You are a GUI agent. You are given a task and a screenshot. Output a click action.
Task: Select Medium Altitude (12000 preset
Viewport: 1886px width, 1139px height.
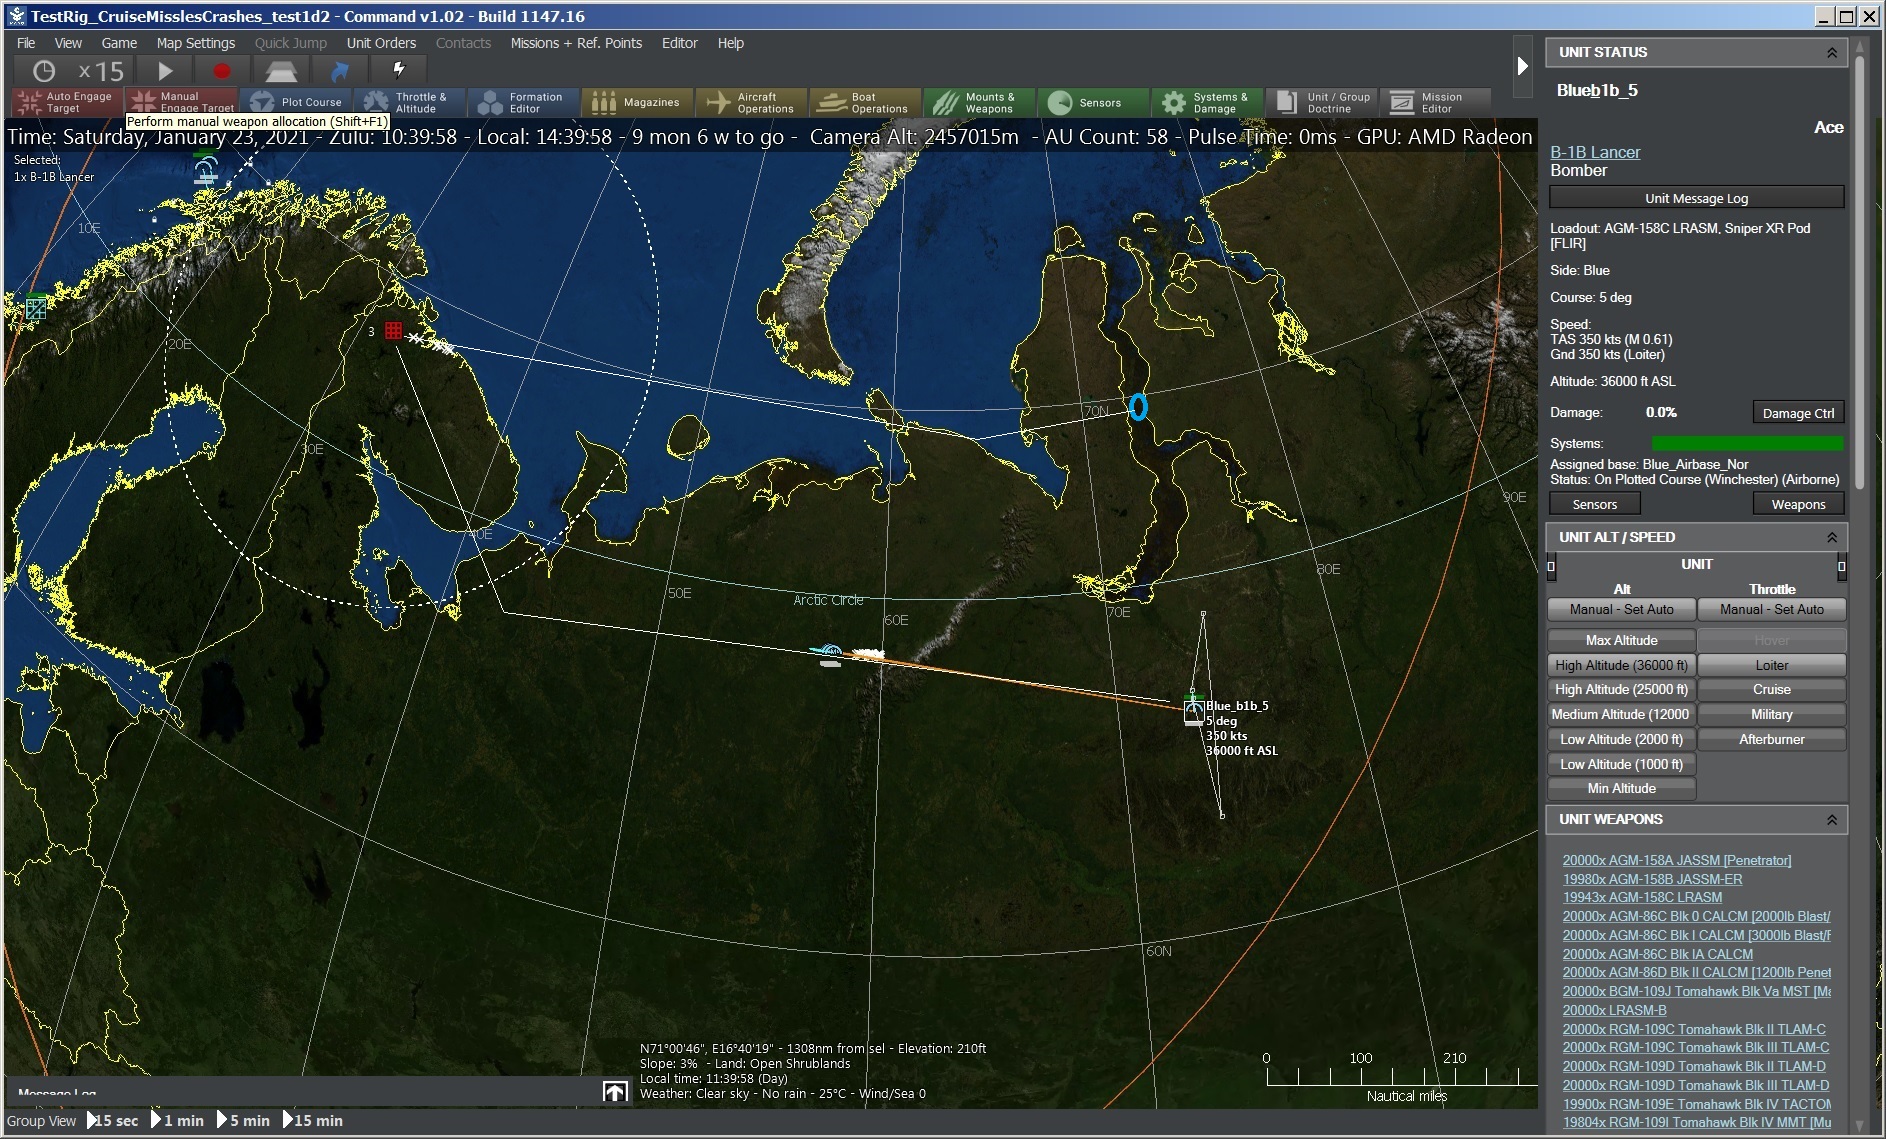(1621, 714)
